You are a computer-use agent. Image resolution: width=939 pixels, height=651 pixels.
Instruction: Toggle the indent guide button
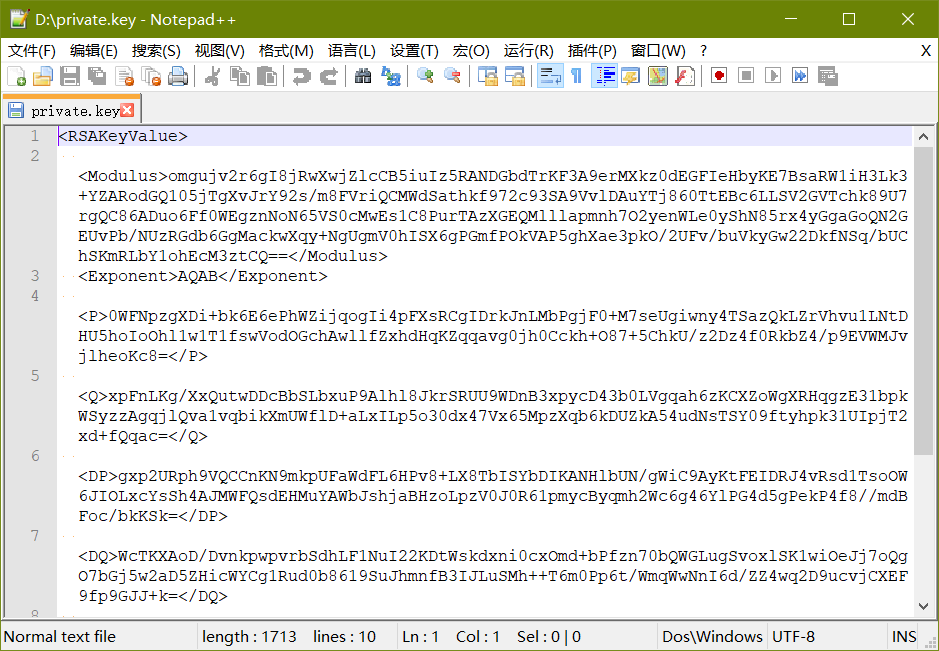click(x=604, y=76)
